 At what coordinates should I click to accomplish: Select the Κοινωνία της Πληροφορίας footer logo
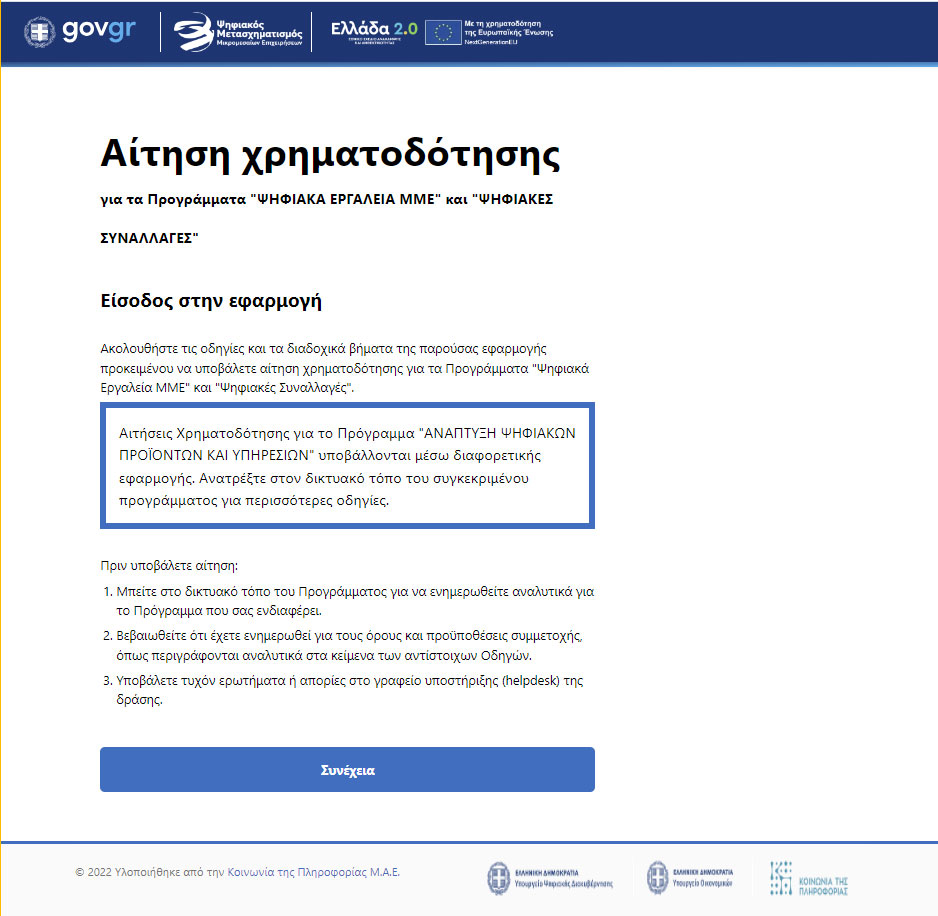(x=806, y=877)
